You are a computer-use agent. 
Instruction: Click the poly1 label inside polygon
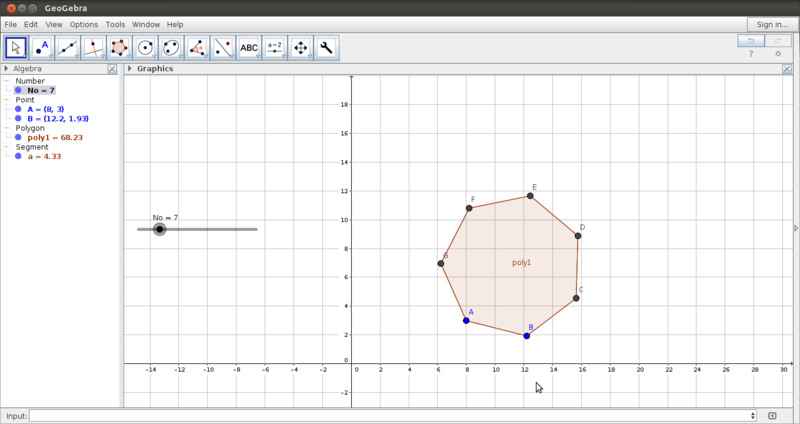tap(521, 263)
